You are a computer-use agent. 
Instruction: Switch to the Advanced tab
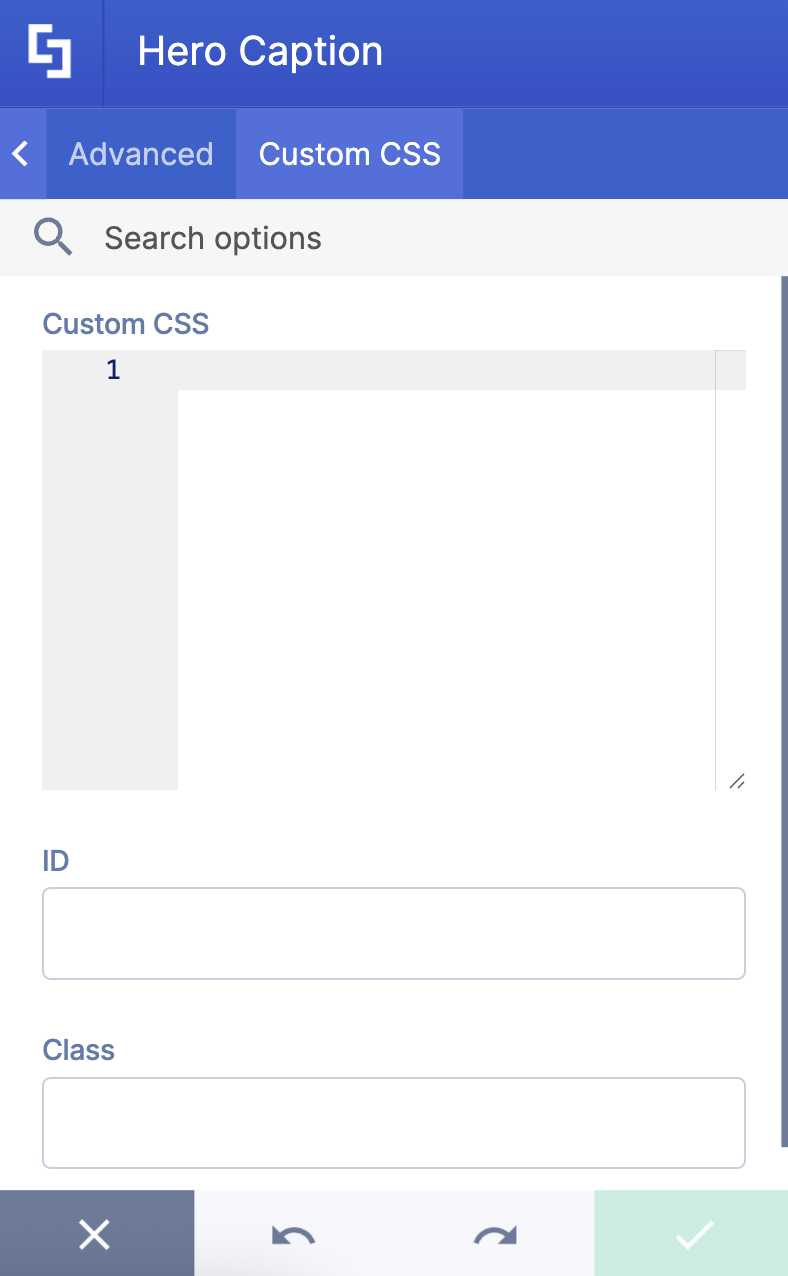tap(140, 153)
